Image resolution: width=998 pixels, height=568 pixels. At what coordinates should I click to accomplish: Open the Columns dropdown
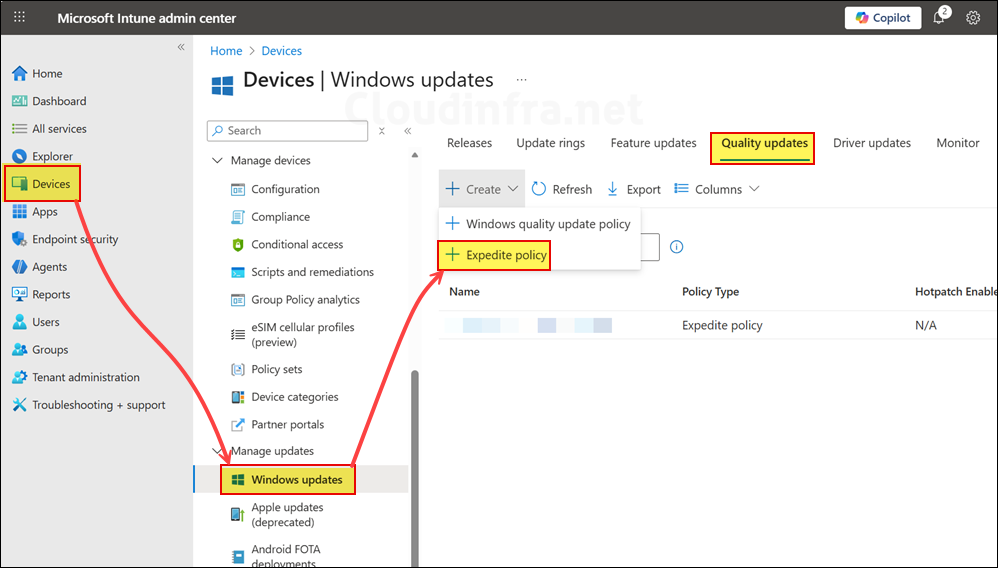tap(717, 189)
